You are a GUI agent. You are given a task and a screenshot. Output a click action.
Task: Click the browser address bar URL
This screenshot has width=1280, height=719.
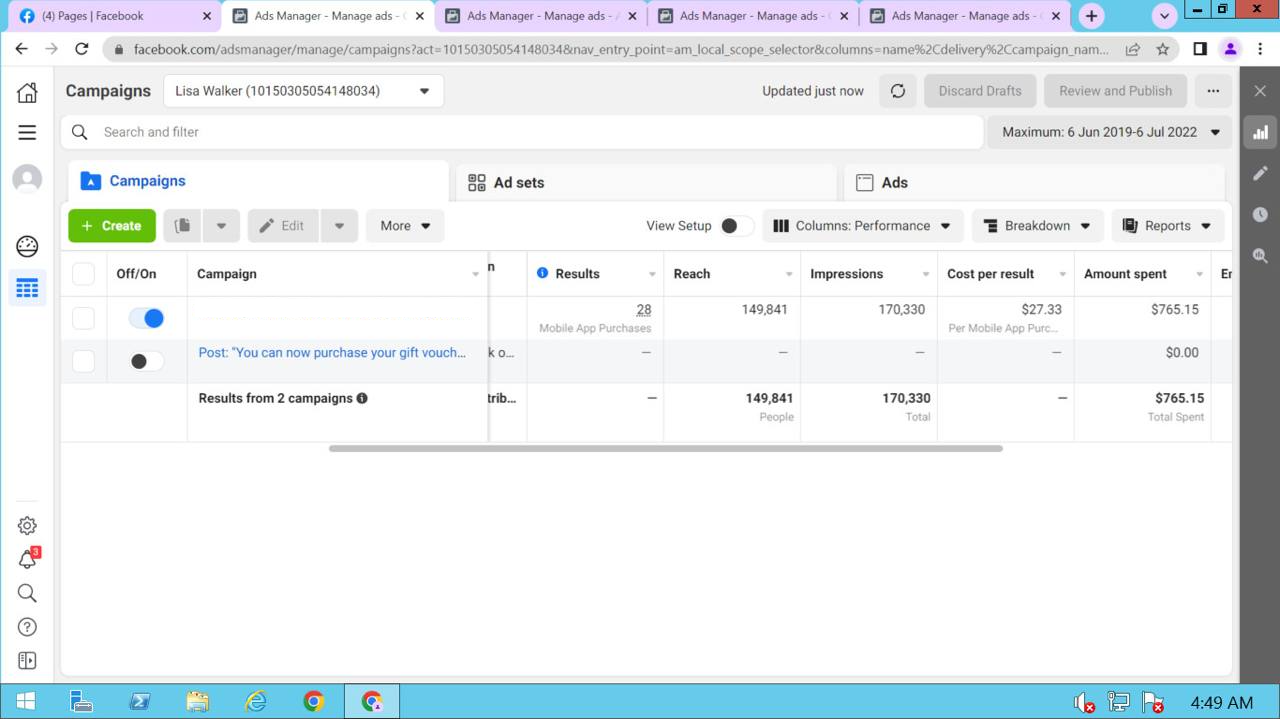click(x=620, y=48)
